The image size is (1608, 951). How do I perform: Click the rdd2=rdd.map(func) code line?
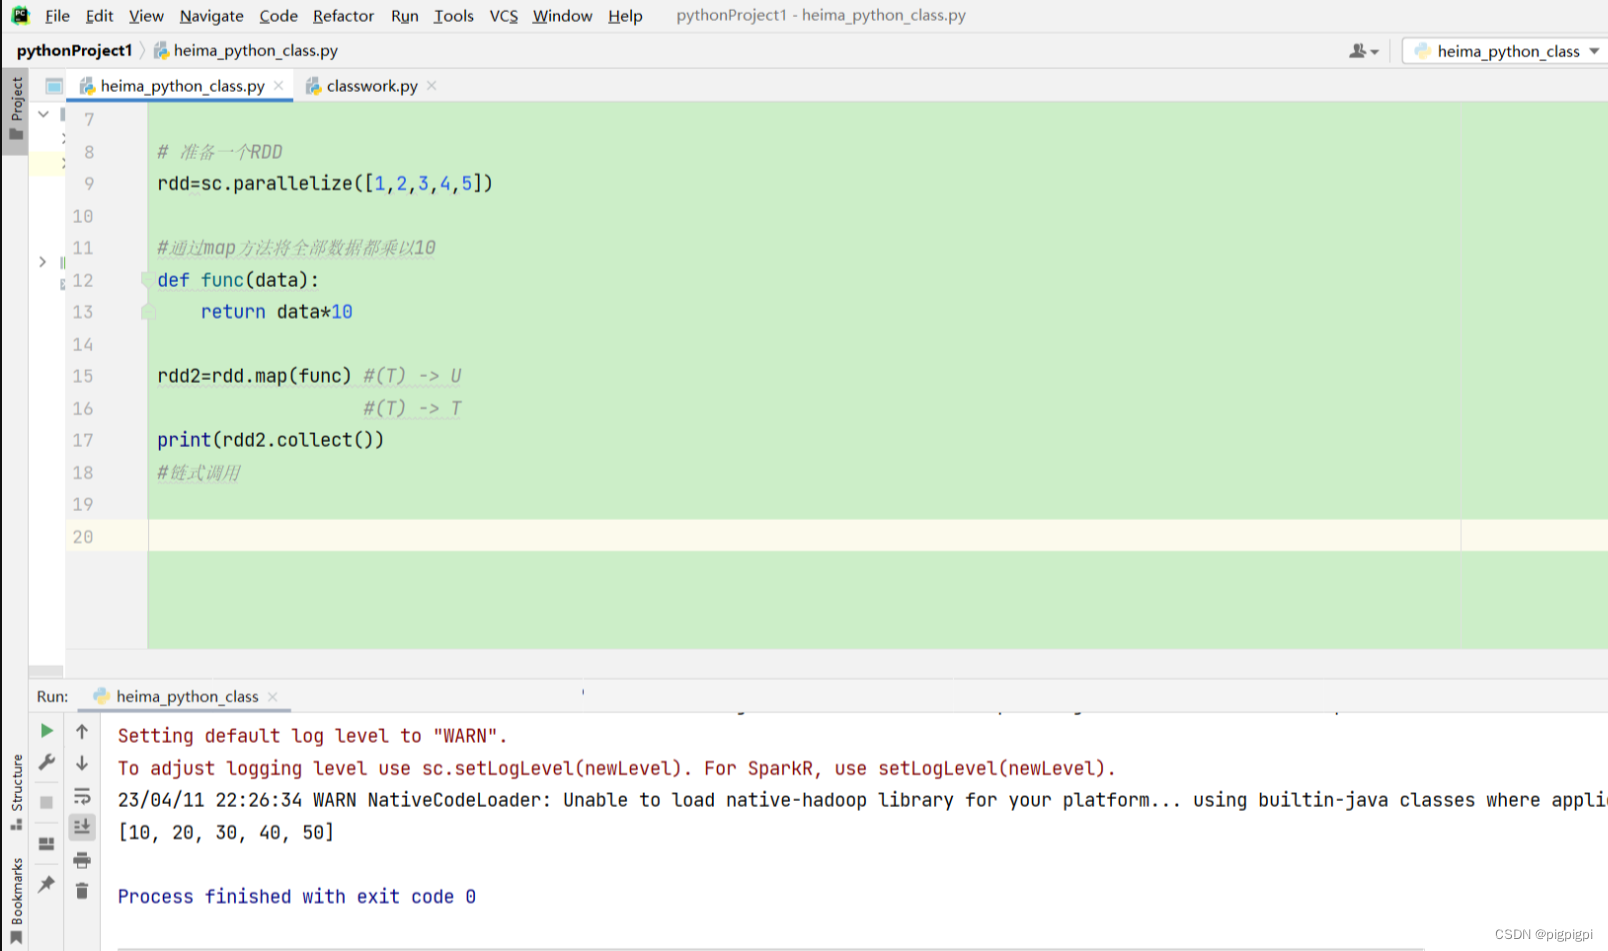[x=254, y=376]
